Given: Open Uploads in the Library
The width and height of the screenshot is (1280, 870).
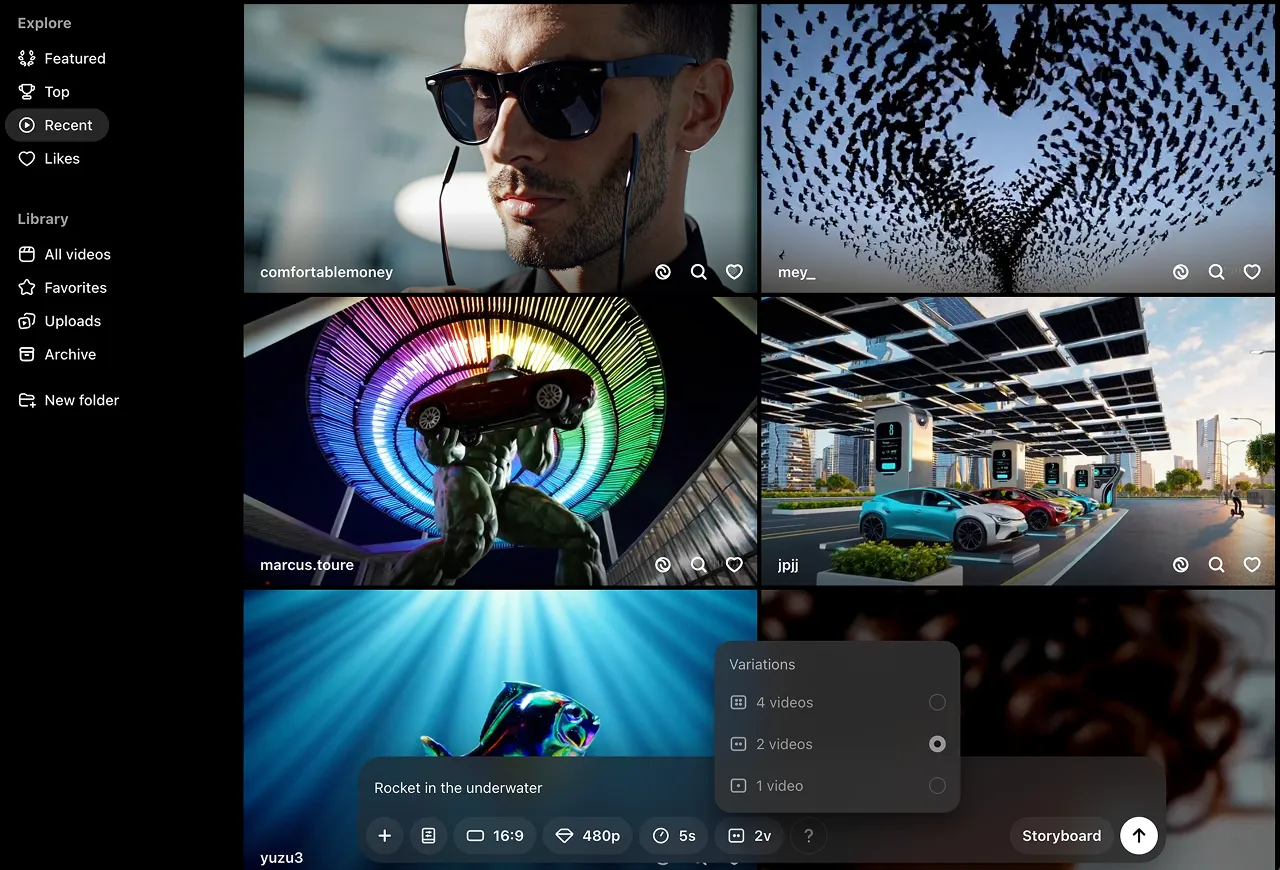Looking at the screenshot, I should 60,321.
